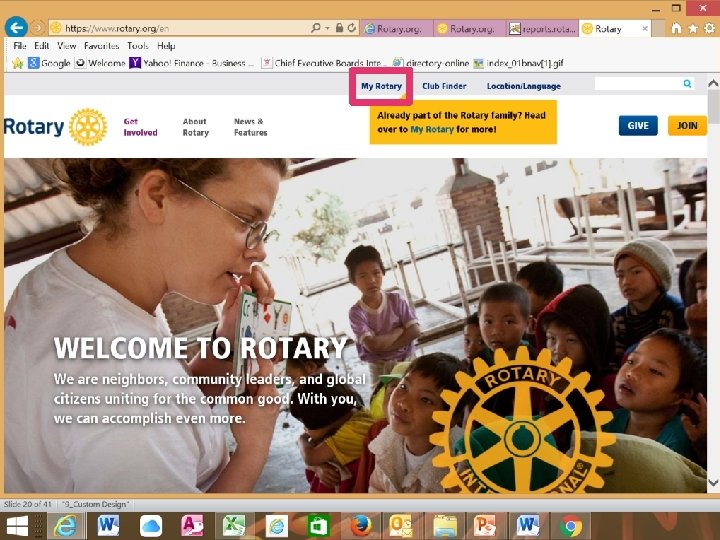Viewport: 720px width, 540px height.
Task: Go back with the browser Back arrow
Action: pos(16,28)
